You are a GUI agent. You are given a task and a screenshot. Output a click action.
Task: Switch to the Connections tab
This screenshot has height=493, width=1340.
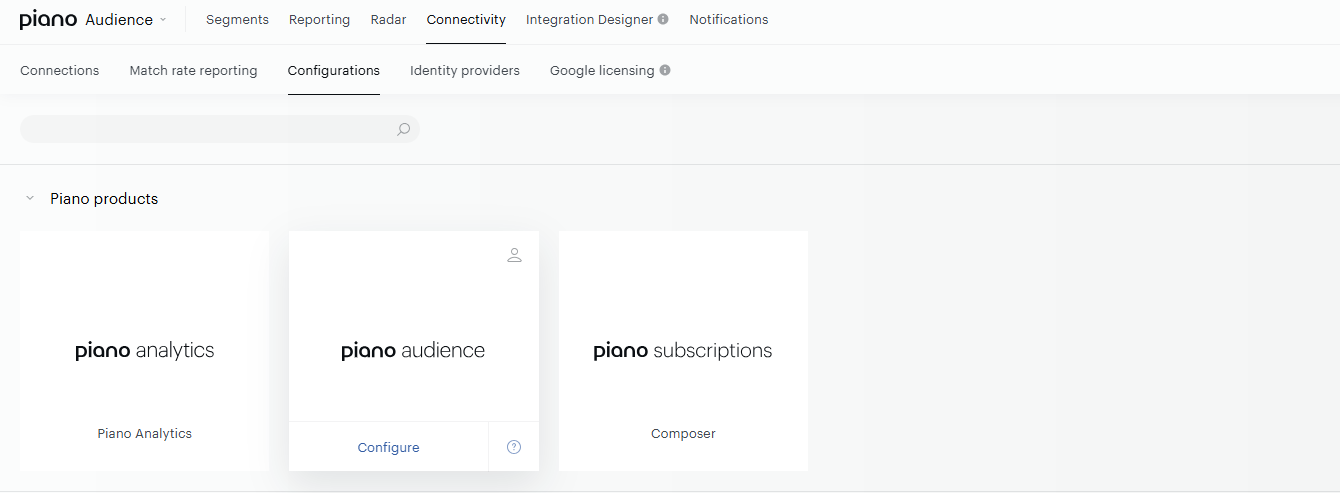60,71
